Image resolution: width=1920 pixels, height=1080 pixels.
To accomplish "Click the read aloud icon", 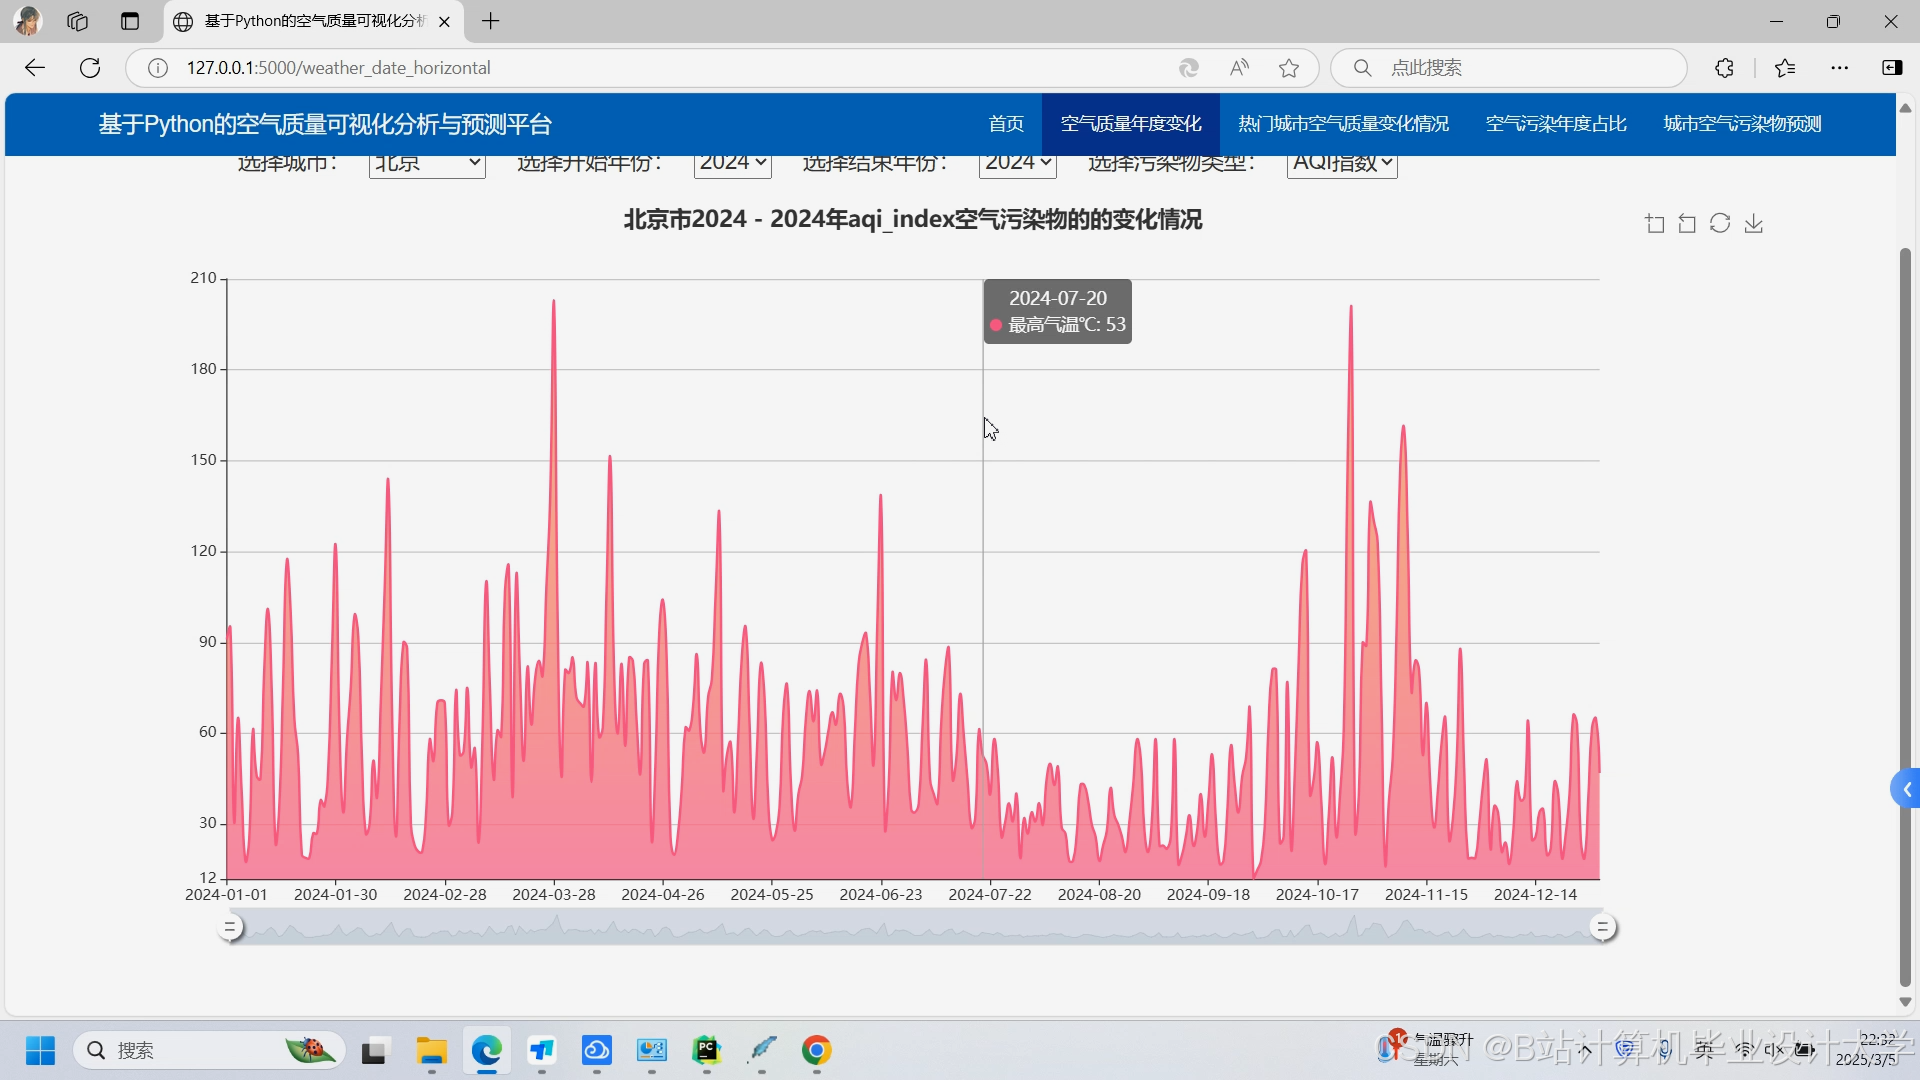I will coord(1239,68).
